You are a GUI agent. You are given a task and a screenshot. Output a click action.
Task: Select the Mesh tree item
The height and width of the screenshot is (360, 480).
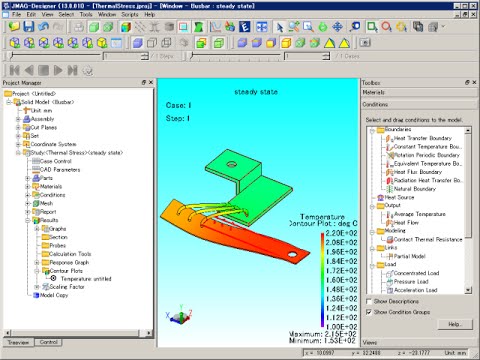[x=46, y=203]
